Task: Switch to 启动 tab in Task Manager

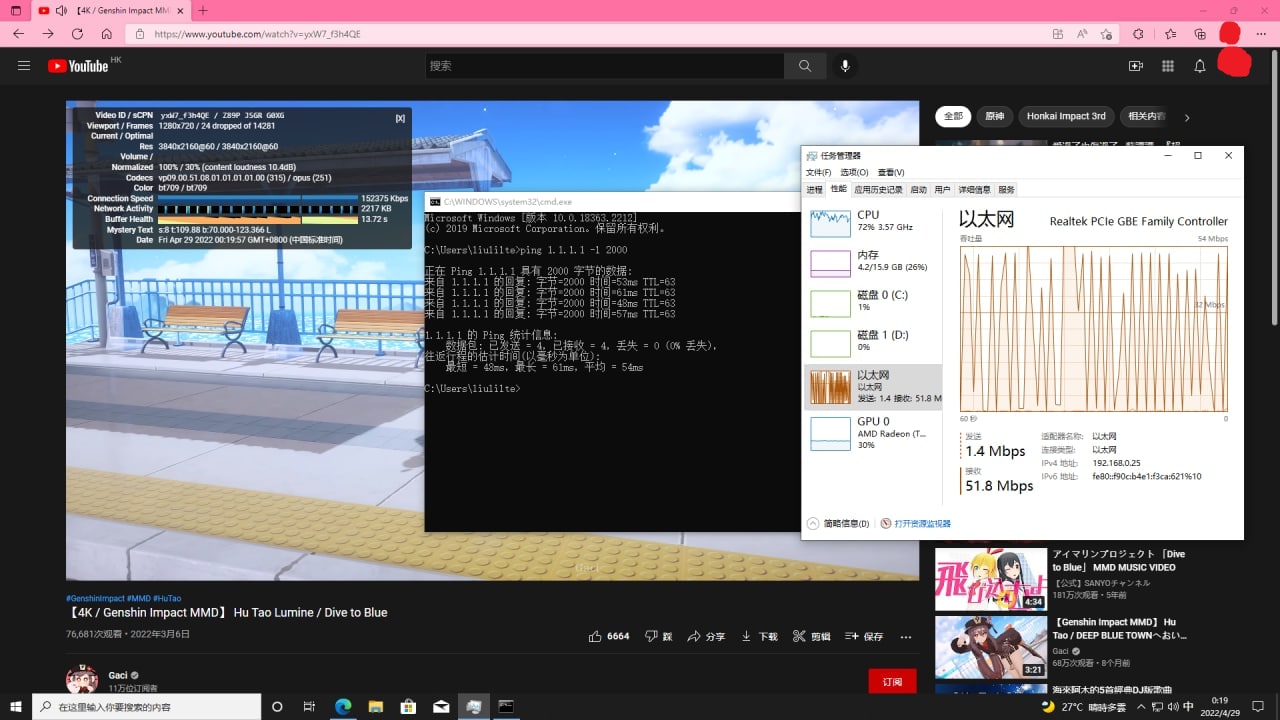Action: tap(918, 189)
